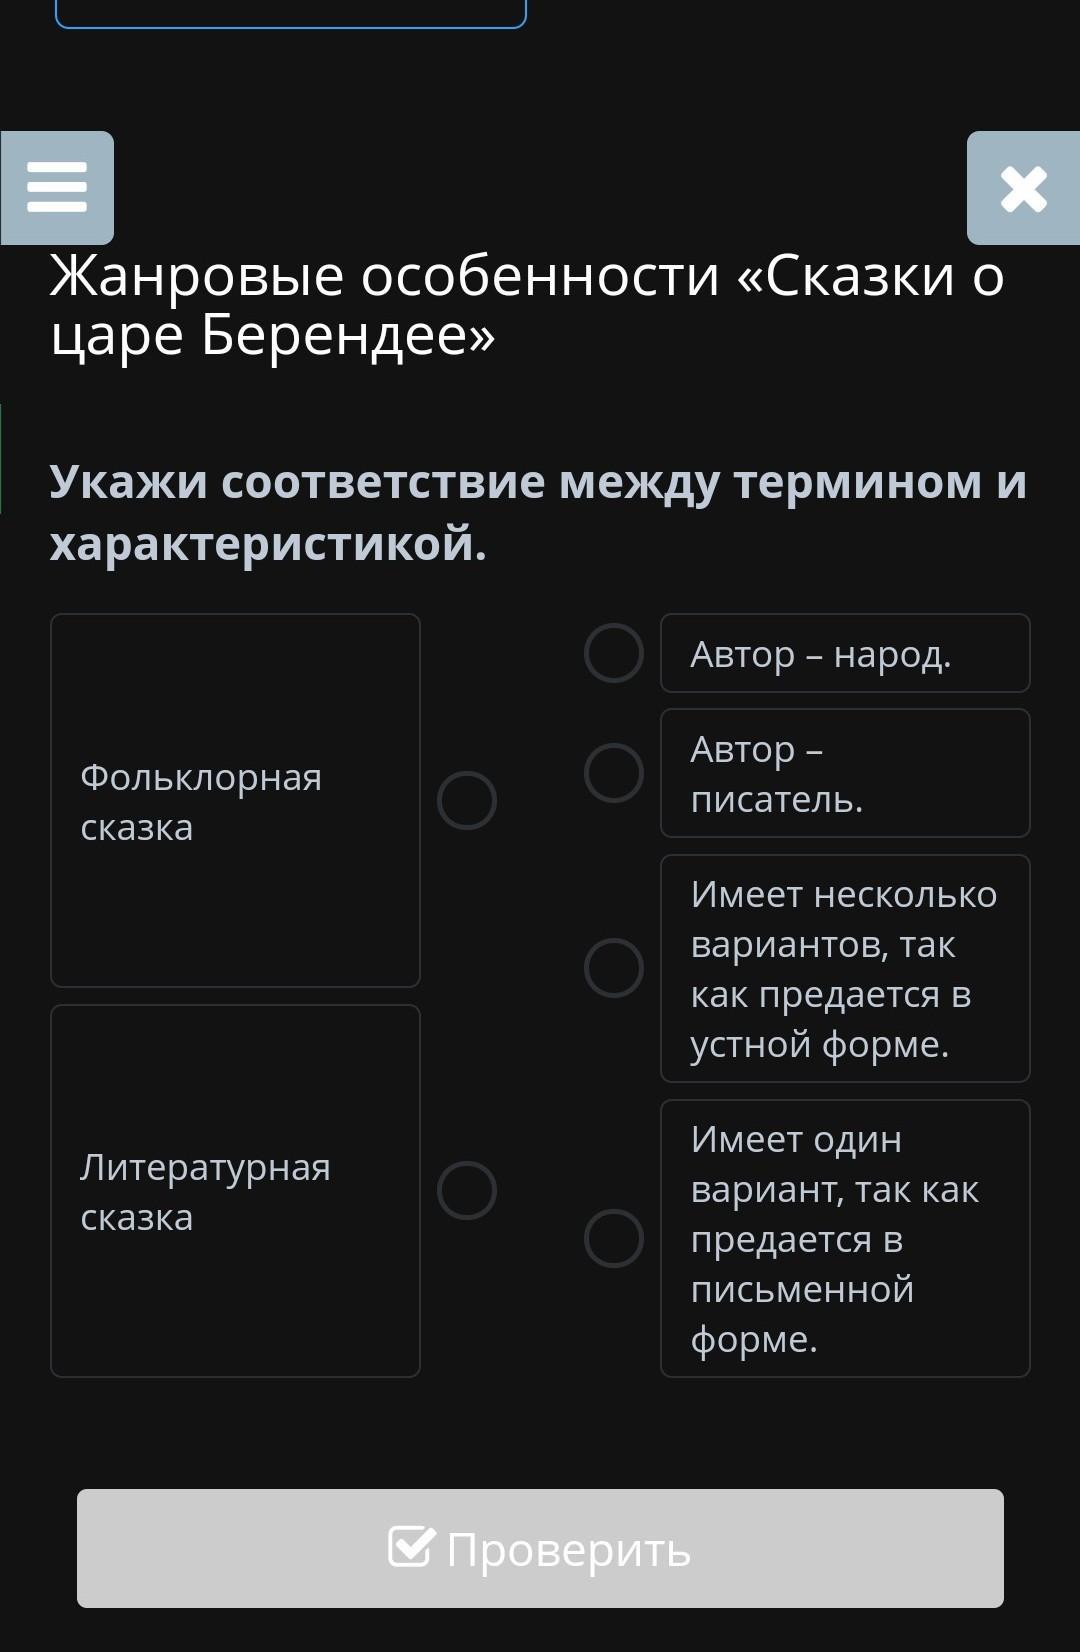1080x1652 pixels.
Task: Click the Автор – писатель answer box
Action: [x=845, y=773]
